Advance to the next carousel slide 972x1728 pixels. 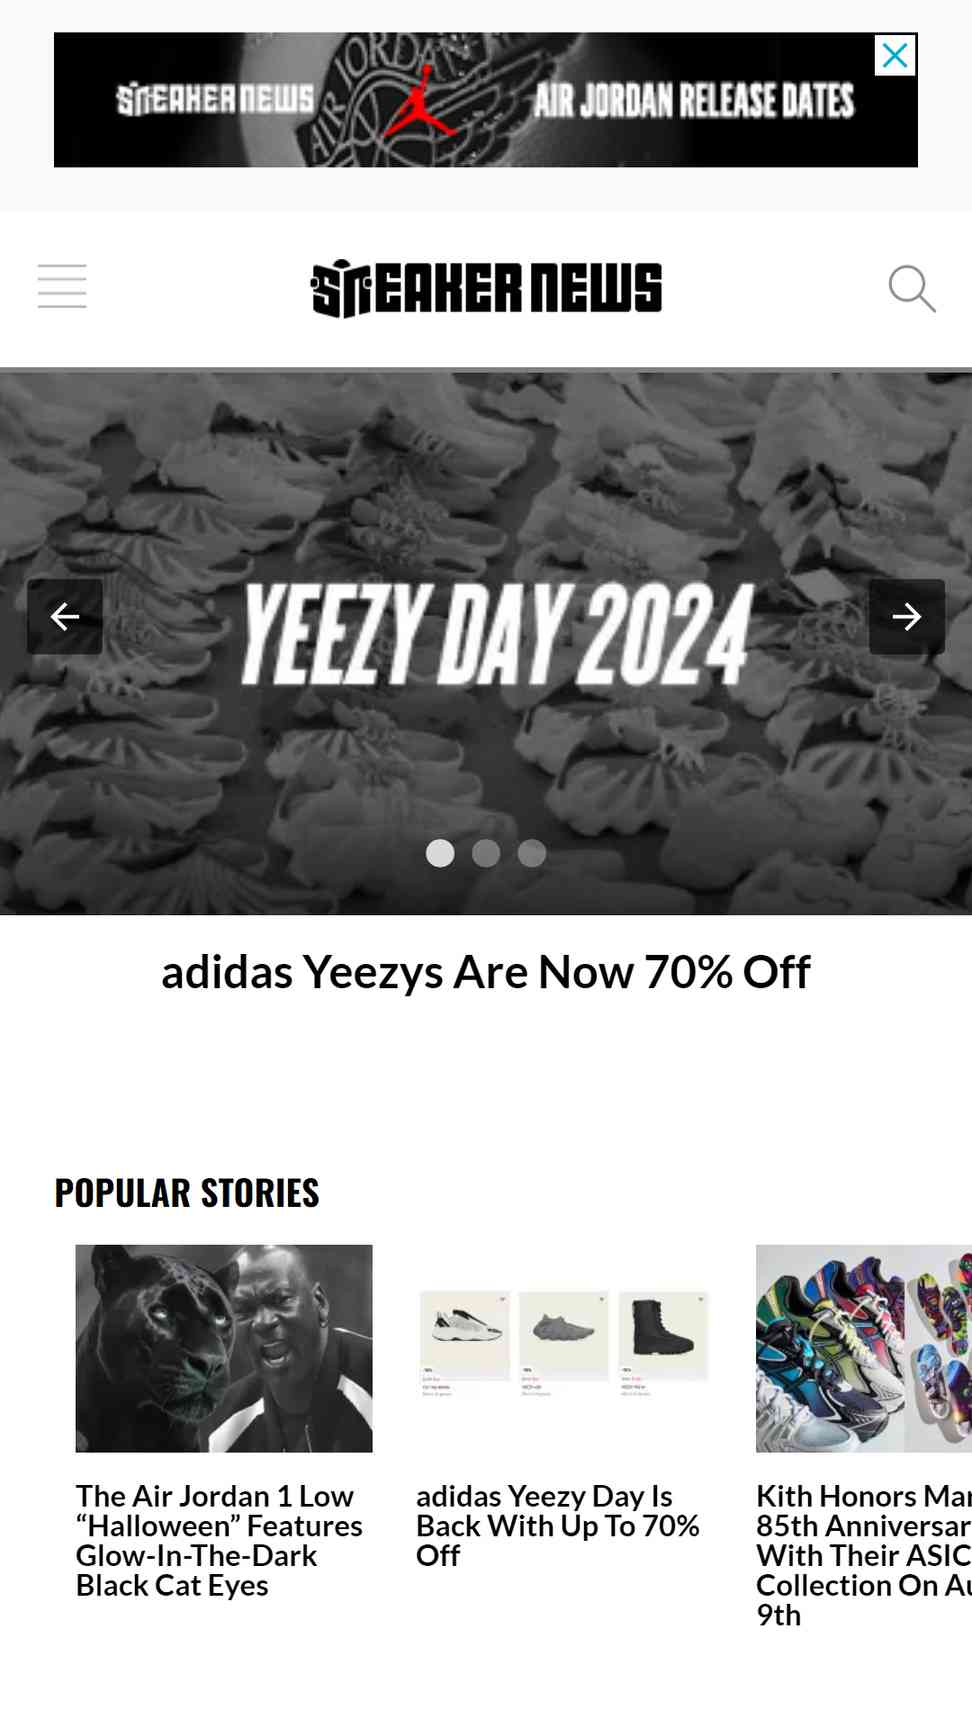coord(907,616)
